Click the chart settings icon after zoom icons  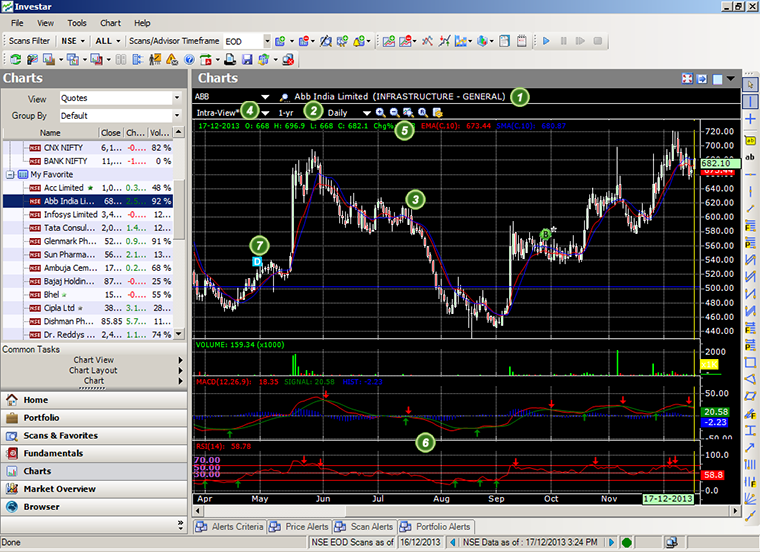(x=438, y=112)
